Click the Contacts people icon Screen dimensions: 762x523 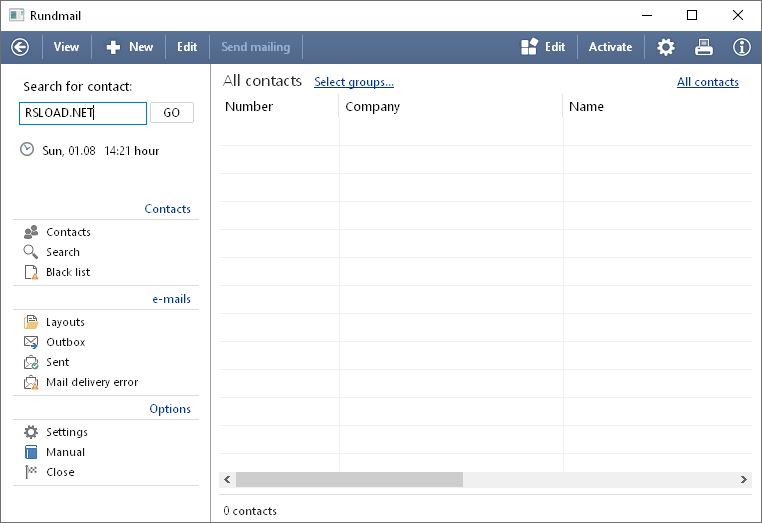(x=31, y=232)
